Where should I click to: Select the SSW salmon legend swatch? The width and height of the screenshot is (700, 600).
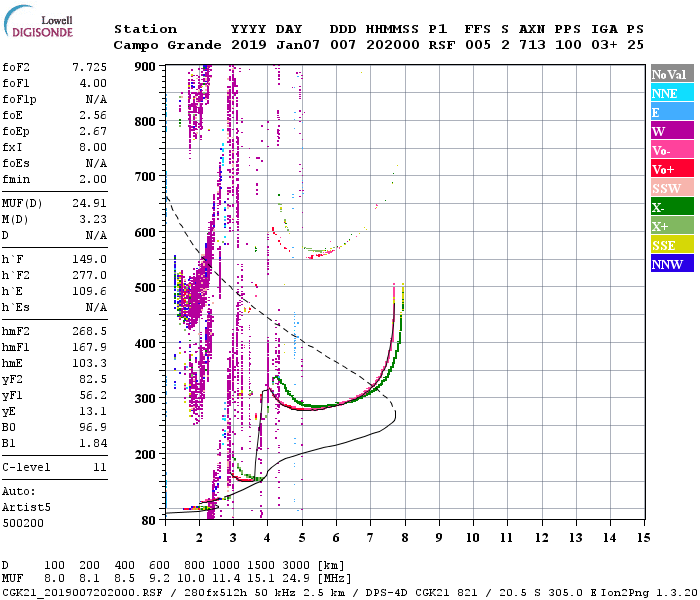click(672, 188)
